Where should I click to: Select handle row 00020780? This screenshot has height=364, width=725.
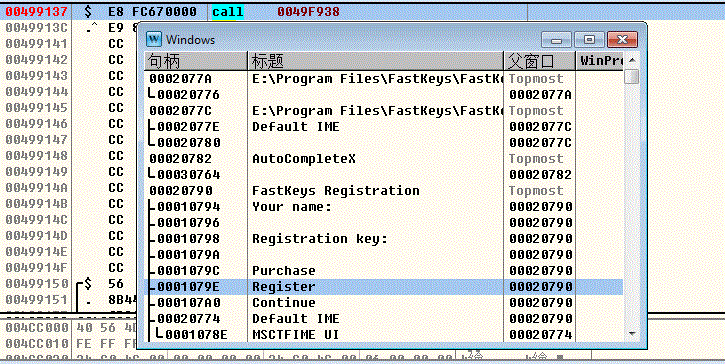[384, 143]
